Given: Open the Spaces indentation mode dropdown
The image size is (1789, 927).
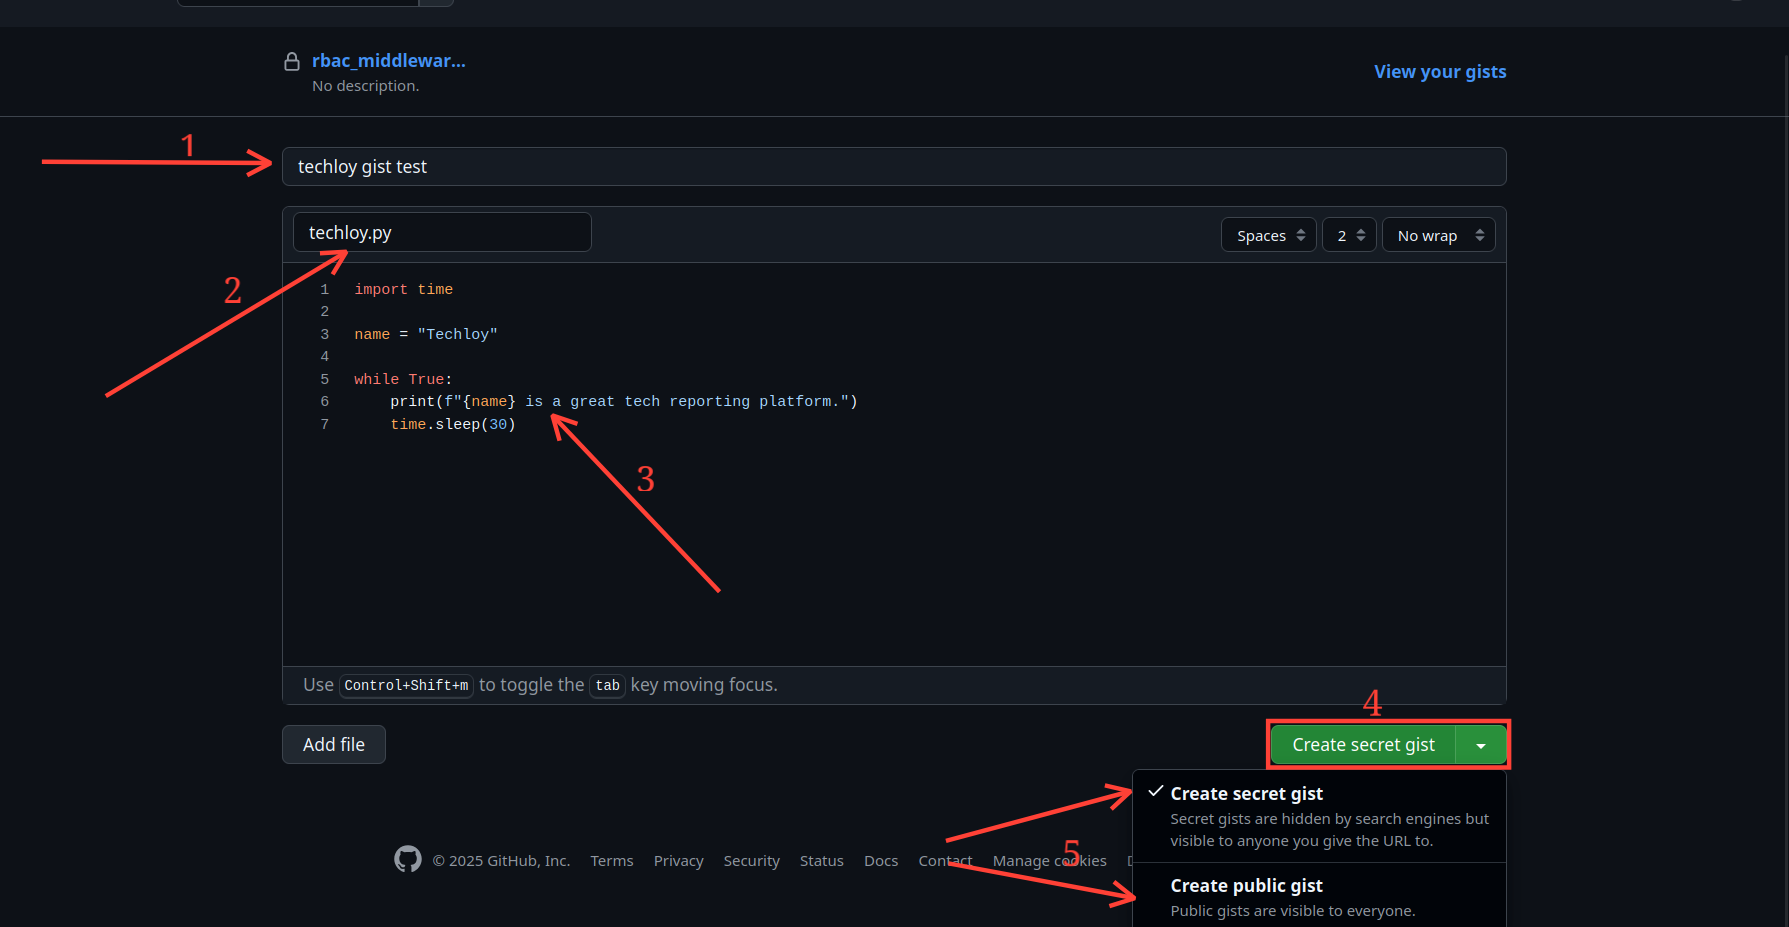Looking at the screenshot, I should [x=1268, y=234].
